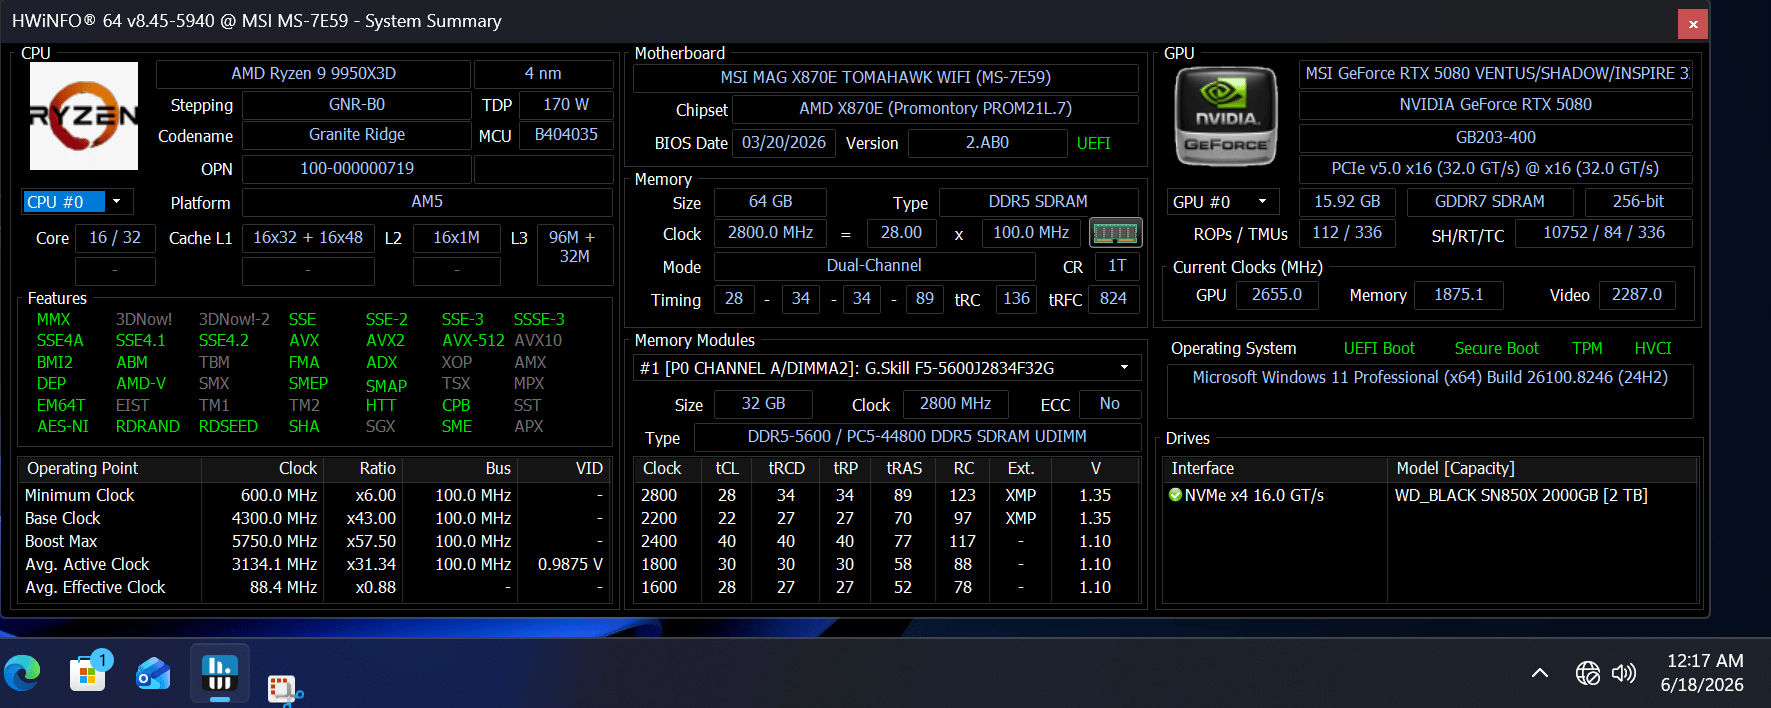Image resolution: width=1771 pixels, height=708 pixels.
Task: Click the UEFI Boot status label
Action: [1379, 348]
